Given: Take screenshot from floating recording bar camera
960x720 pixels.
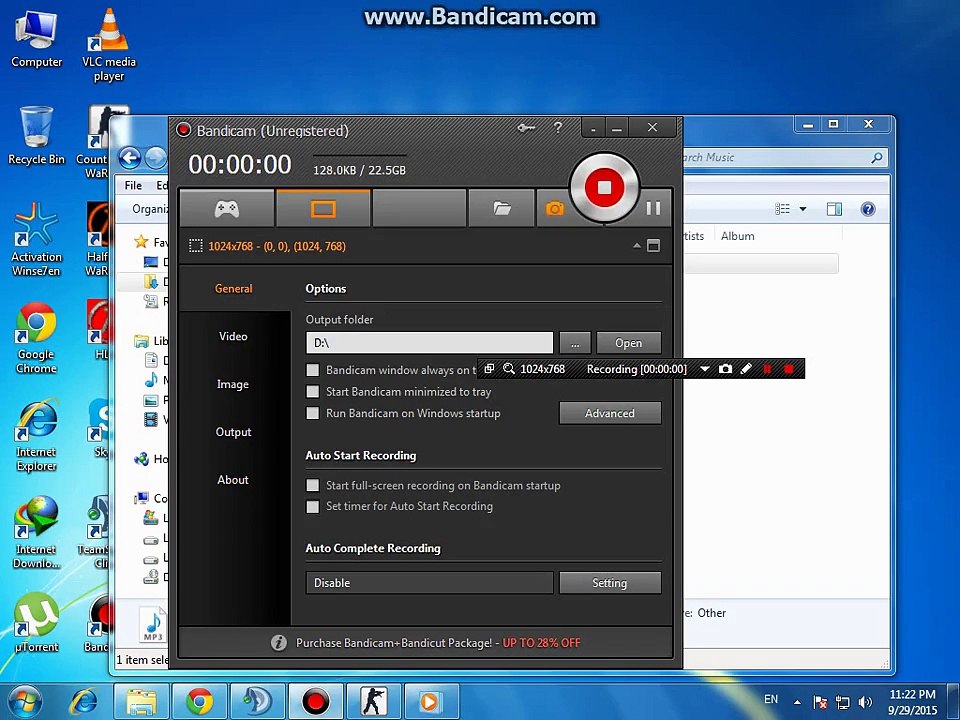Looking at the screenshot, I should tap(725, 369).
